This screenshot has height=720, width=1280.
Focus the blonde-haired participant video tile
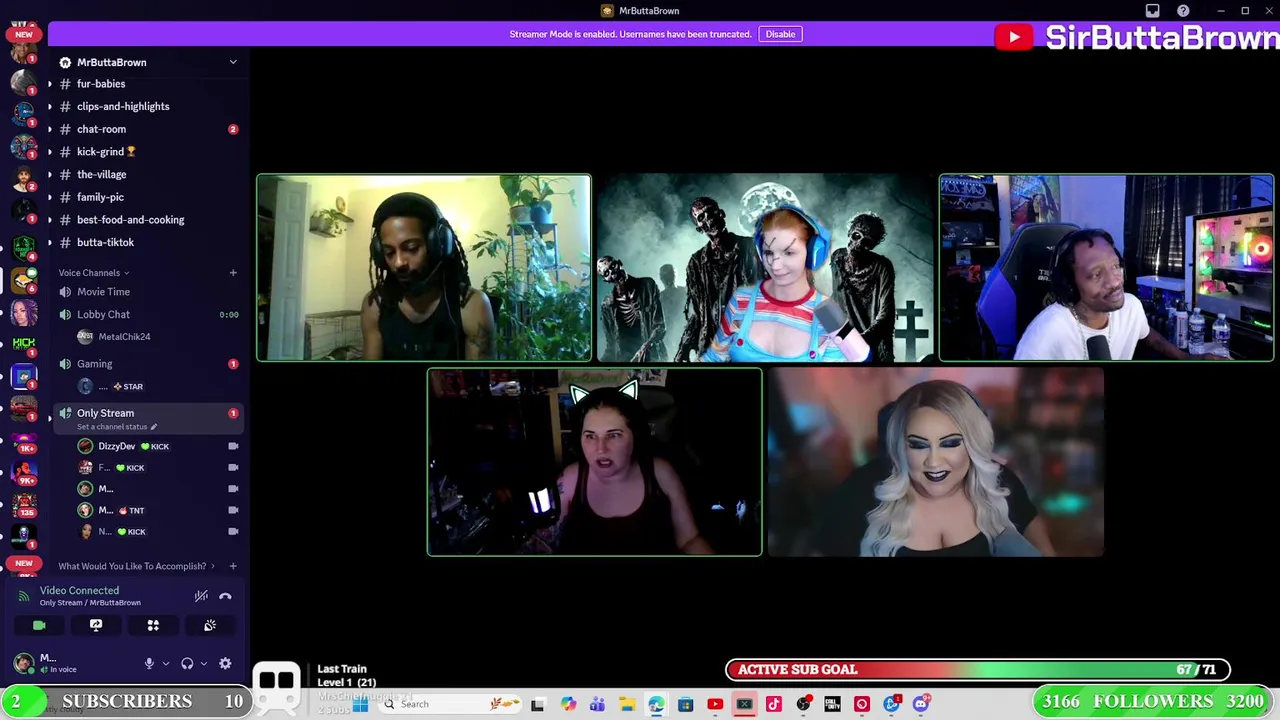point(936,462)
